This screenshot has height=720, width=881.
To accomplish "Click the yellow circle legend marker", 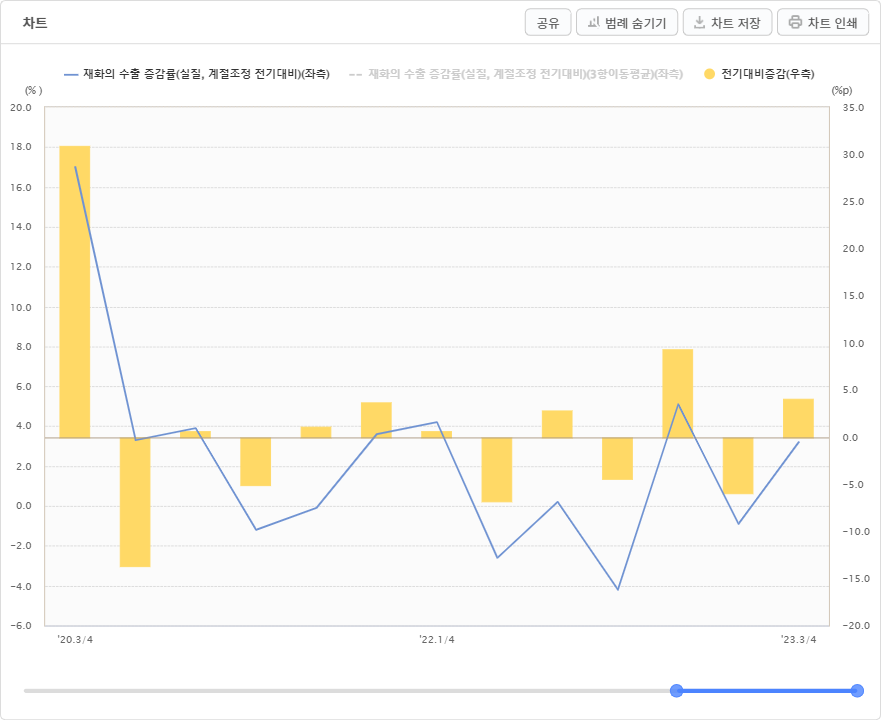I will point(710,74).
